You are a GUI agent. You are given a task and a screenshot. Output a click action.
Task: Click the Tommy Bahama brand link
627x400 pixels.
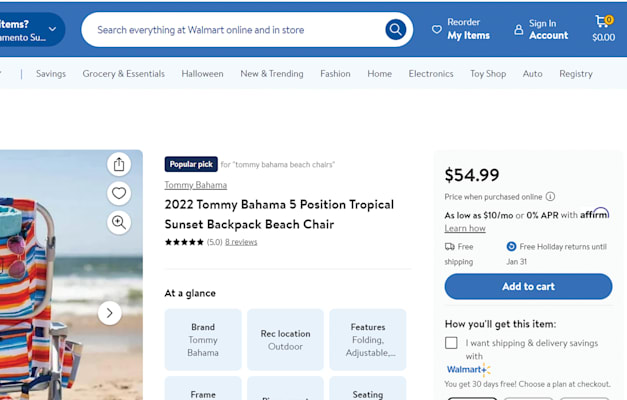[x=195, y=185]
